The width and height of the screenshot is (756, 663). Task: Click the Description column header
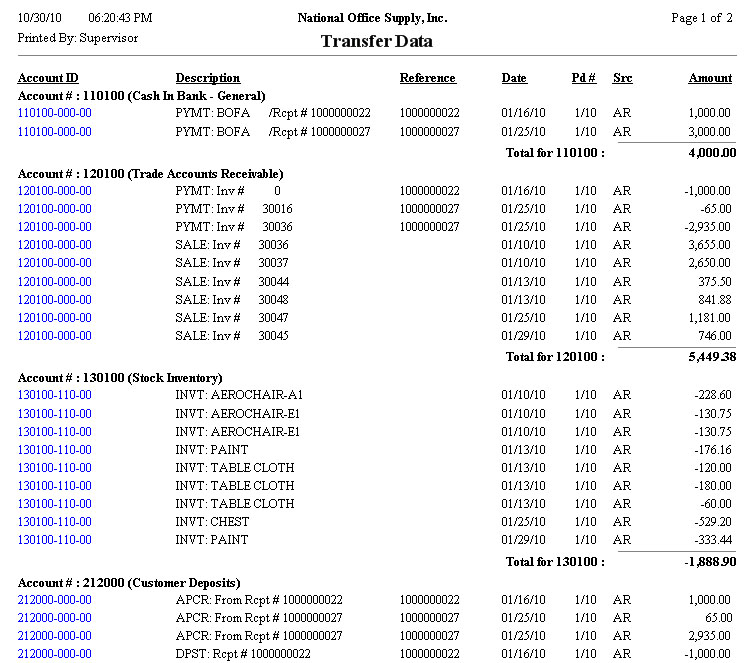pos(208,78)
